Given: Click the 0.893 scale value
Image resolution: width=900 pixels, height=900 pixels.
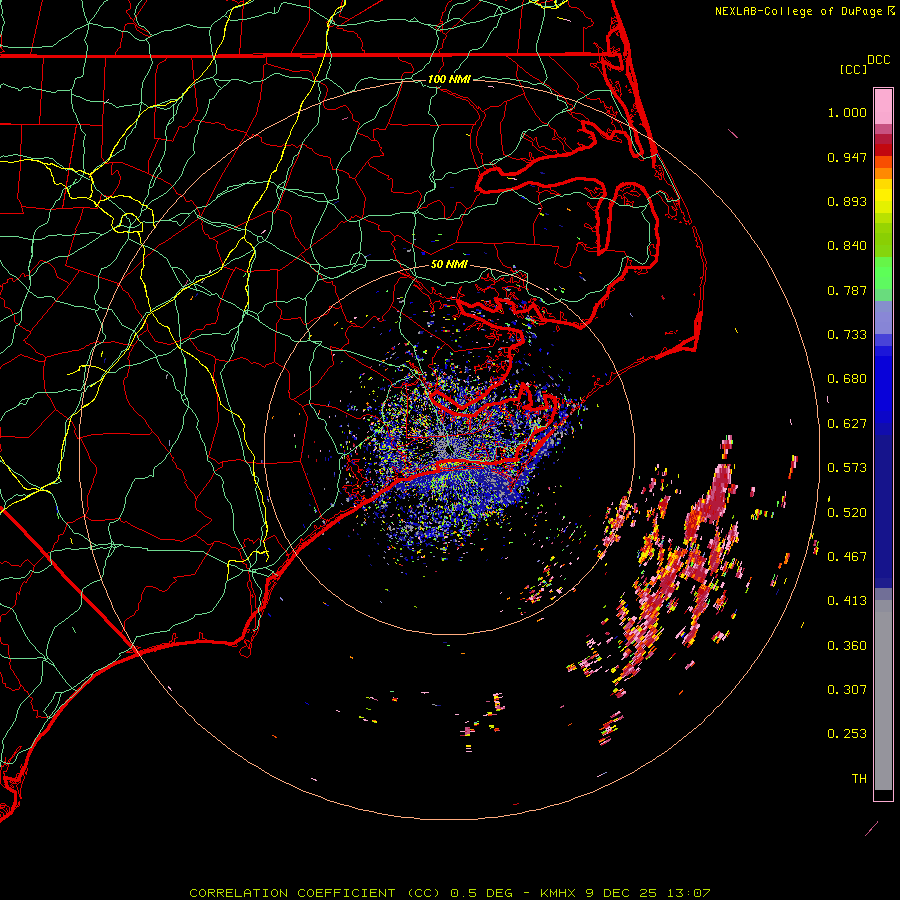Looking at the screenshot, I should pos(847,201).
